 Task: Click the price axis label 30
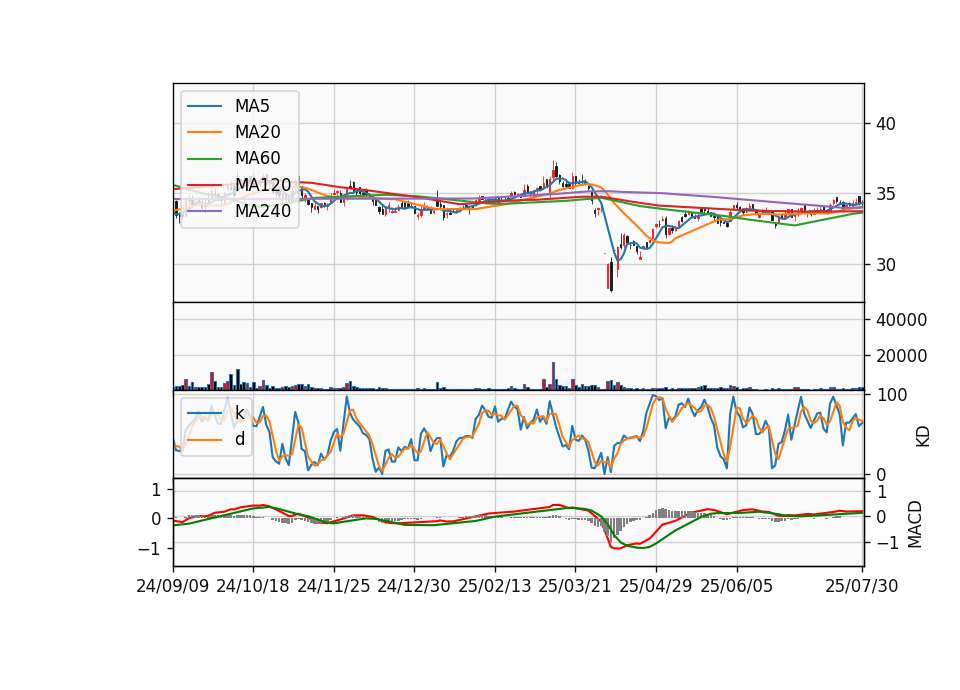pyautogui.click(x=886, y=265)
